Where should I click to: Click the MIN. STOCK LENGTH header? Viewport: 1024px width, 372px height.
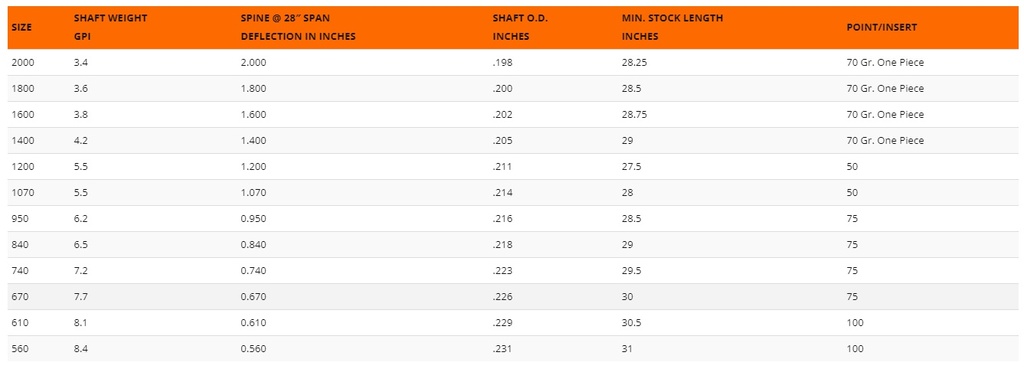tap(673, 27)
